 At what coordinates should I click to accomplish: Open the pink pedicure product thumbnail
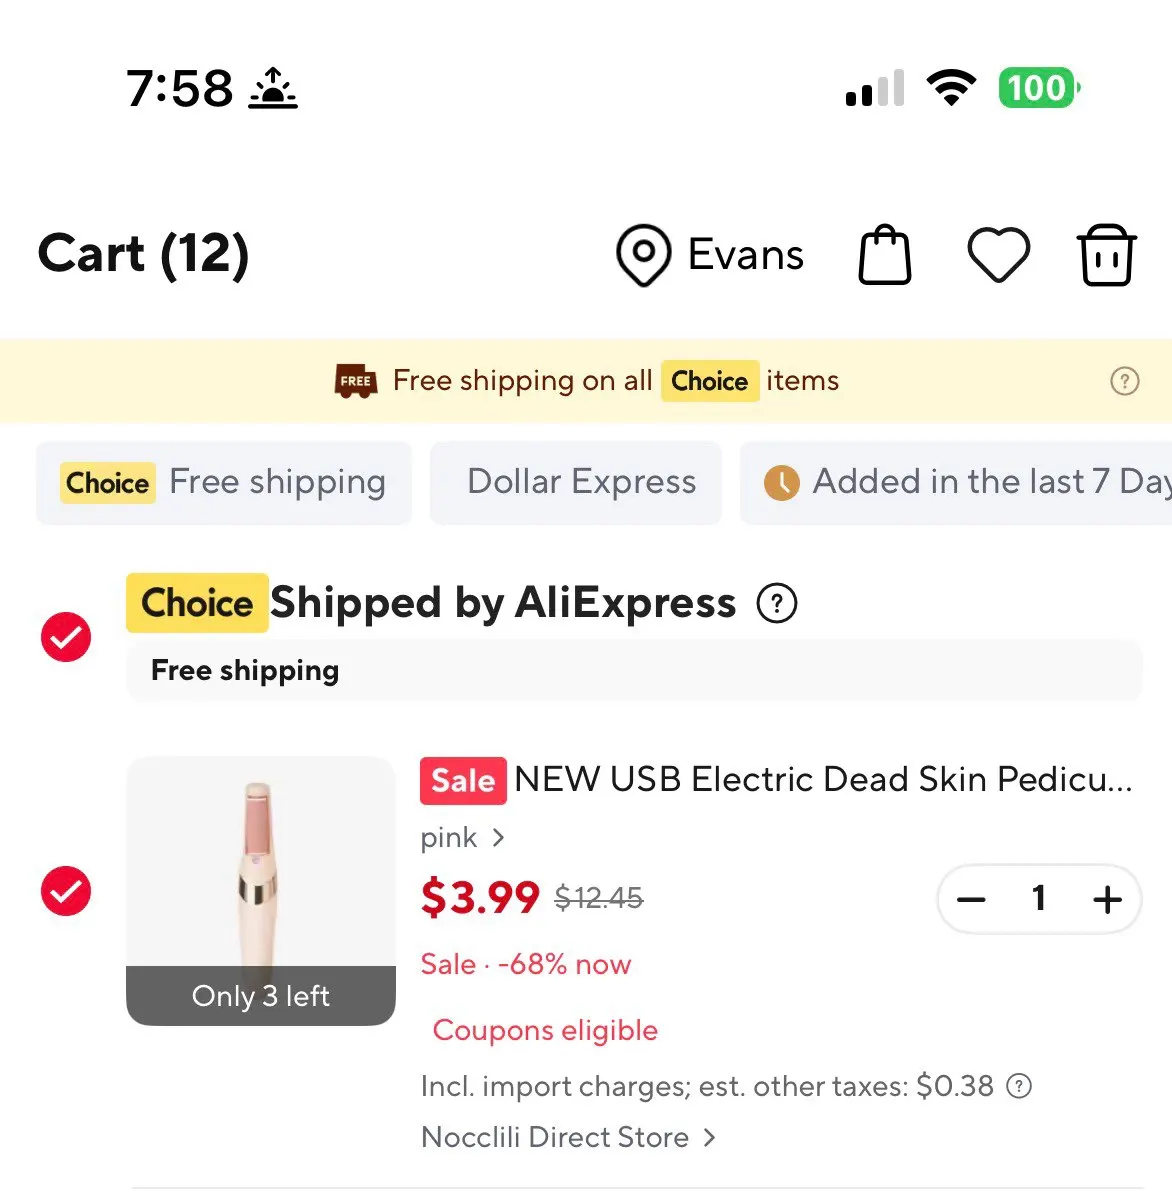[x=261, y=891]
